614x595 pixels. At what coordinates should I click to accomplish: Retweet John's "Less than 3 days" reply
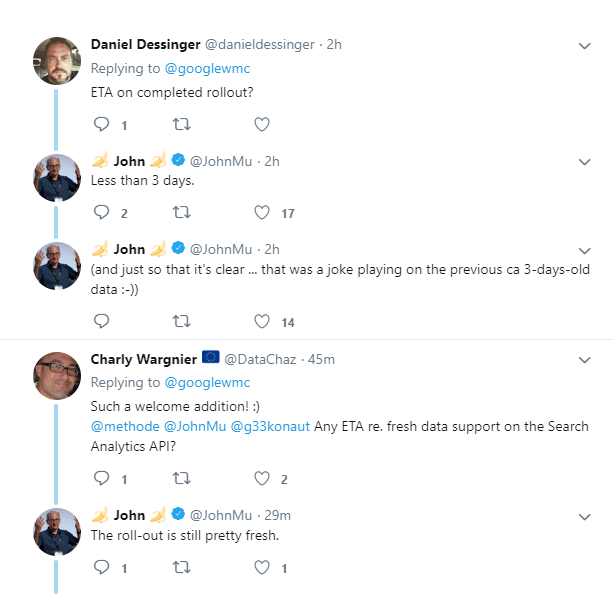click(x=181, y=213)
